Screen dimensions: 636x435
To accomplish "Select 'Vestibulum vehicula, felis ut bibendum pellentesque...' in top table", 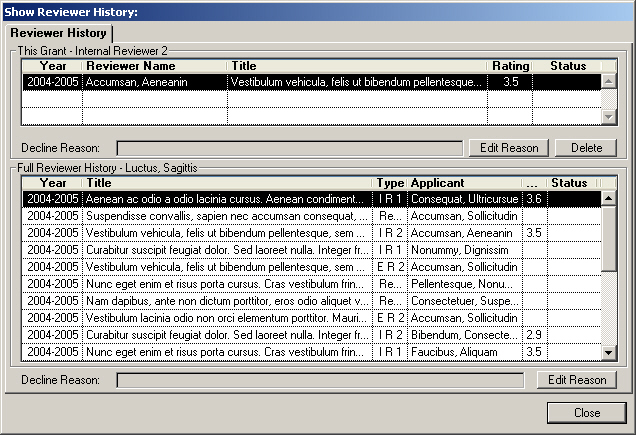I will pos(357,82).
